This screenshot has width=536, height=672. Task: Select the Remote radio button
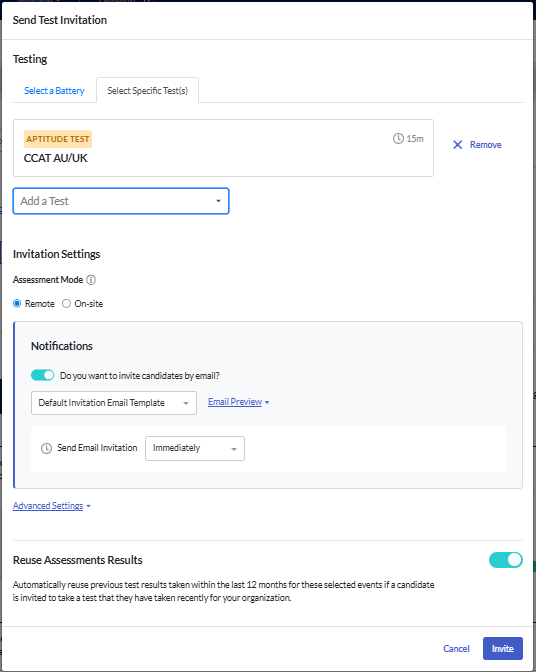17,303
